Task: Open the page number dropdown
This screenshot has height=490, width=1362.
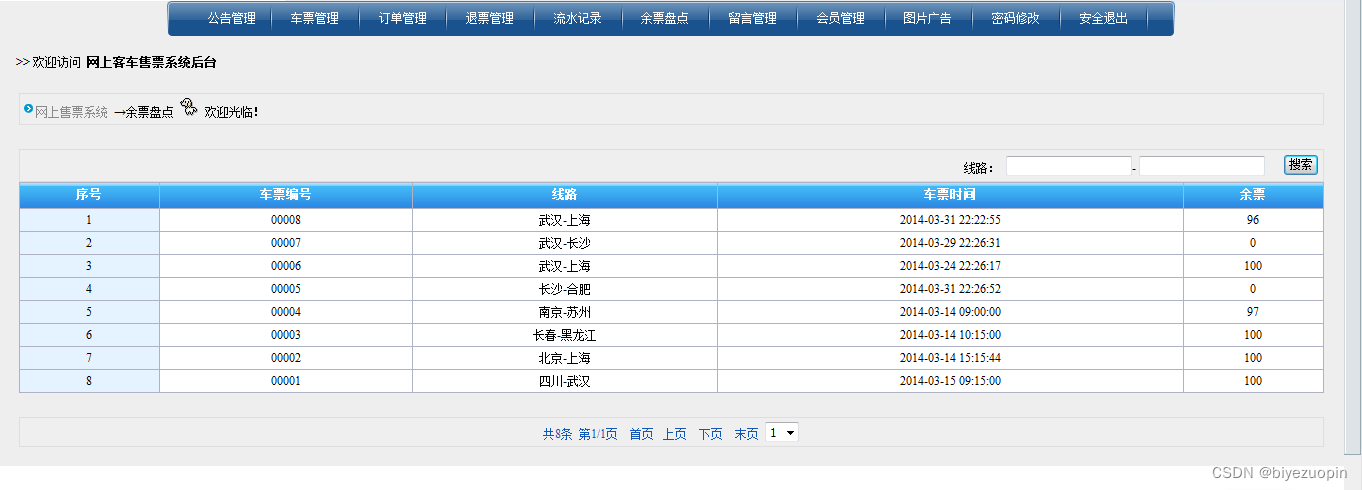Action: (x=782, y=433)
